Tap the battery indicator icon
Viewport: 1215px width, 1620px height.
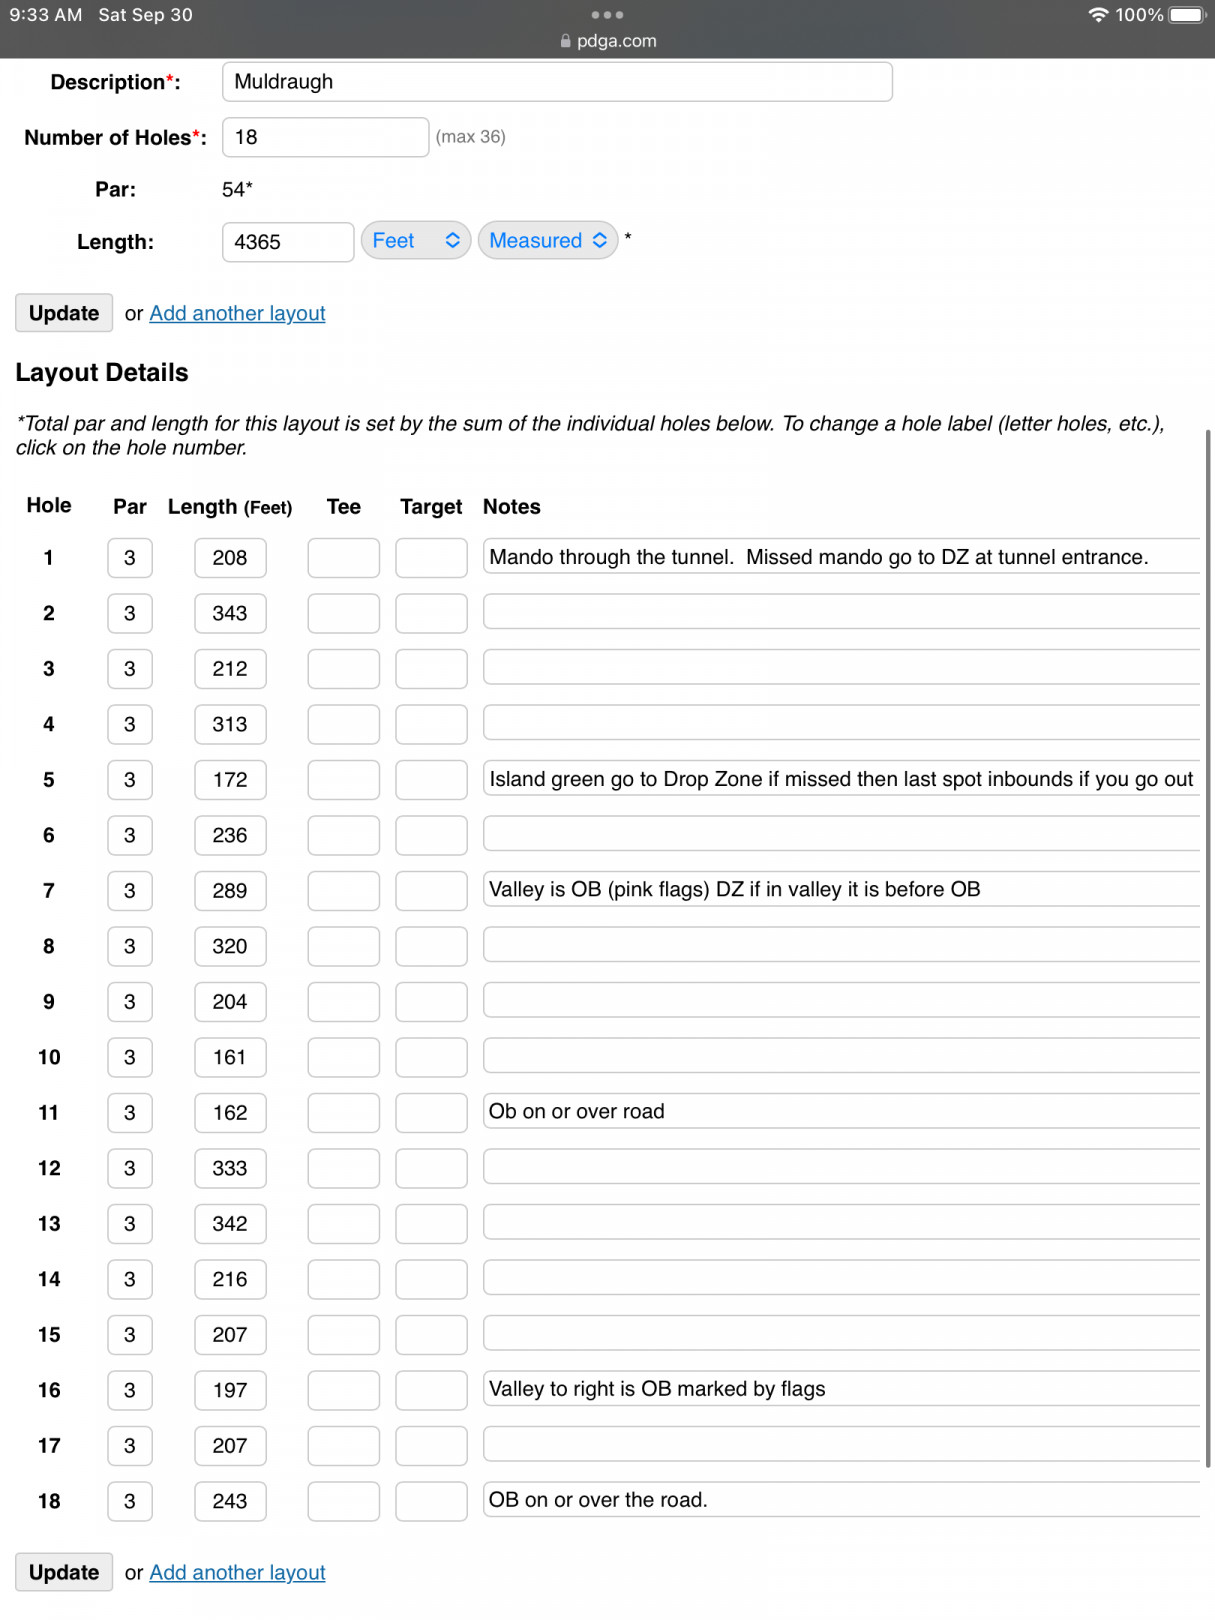1187,15
